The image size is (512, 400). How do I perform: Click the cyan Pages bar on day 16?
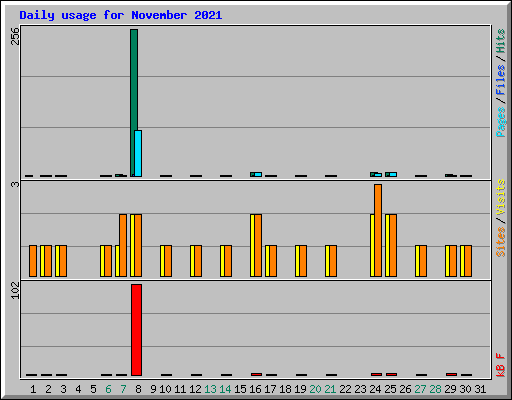258,174
